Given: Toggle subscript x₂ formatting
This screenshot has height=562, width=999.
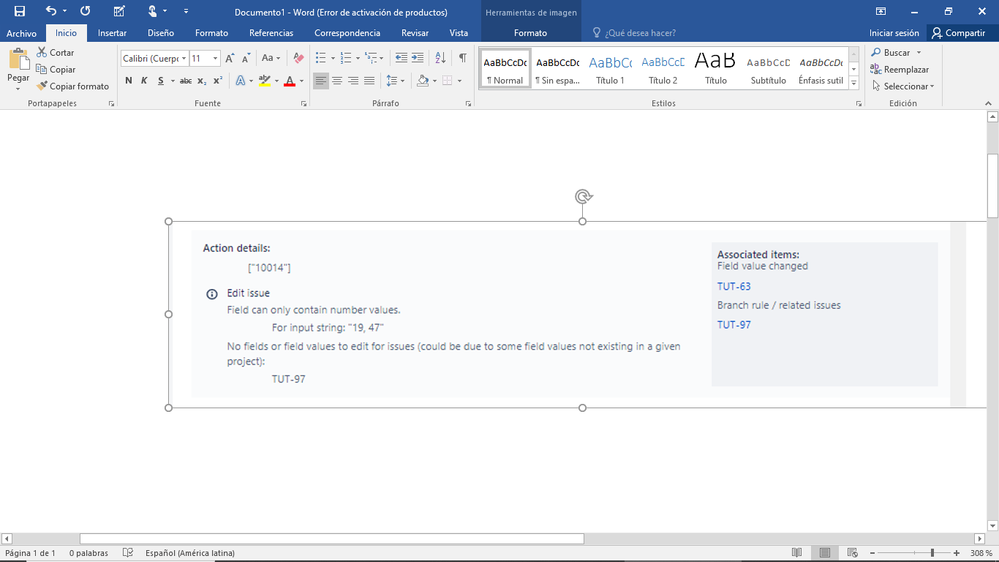Looking at the screenshot, I should pos(201,80).
